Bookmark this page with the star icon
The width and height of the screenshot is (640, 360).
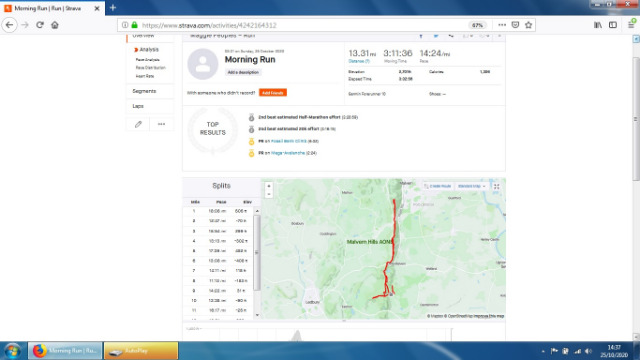[529, 25]
